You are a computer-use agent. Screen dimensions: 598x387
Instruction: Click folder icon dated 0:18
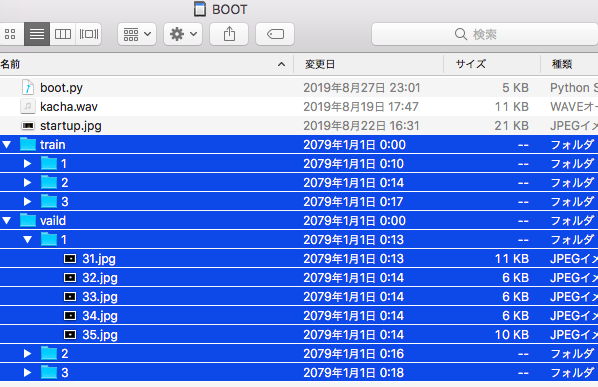49,372
